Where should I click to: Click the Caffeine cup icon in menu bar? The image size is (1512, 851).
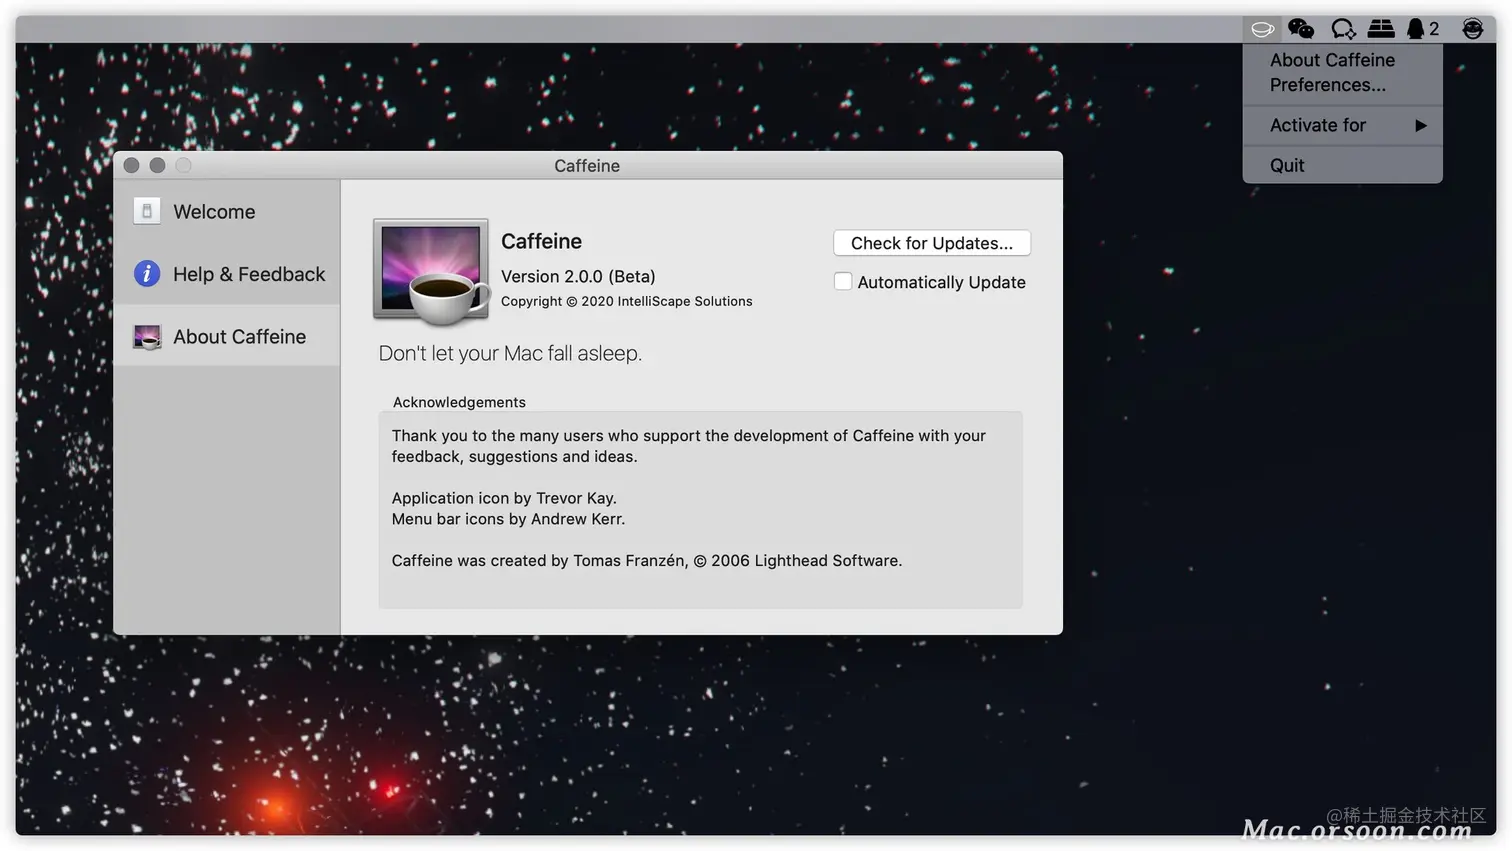[x=1263, y=29]
